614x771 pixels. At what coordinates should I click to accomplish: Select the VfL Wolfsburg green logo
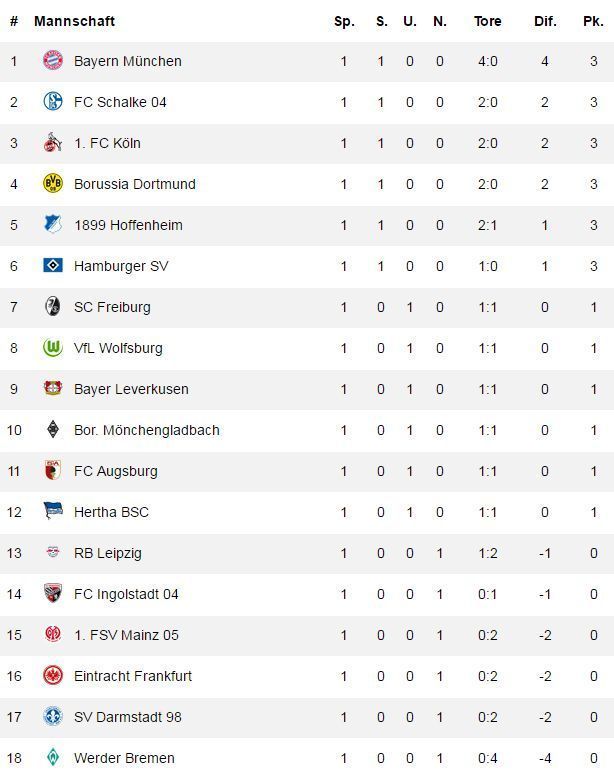53,348
